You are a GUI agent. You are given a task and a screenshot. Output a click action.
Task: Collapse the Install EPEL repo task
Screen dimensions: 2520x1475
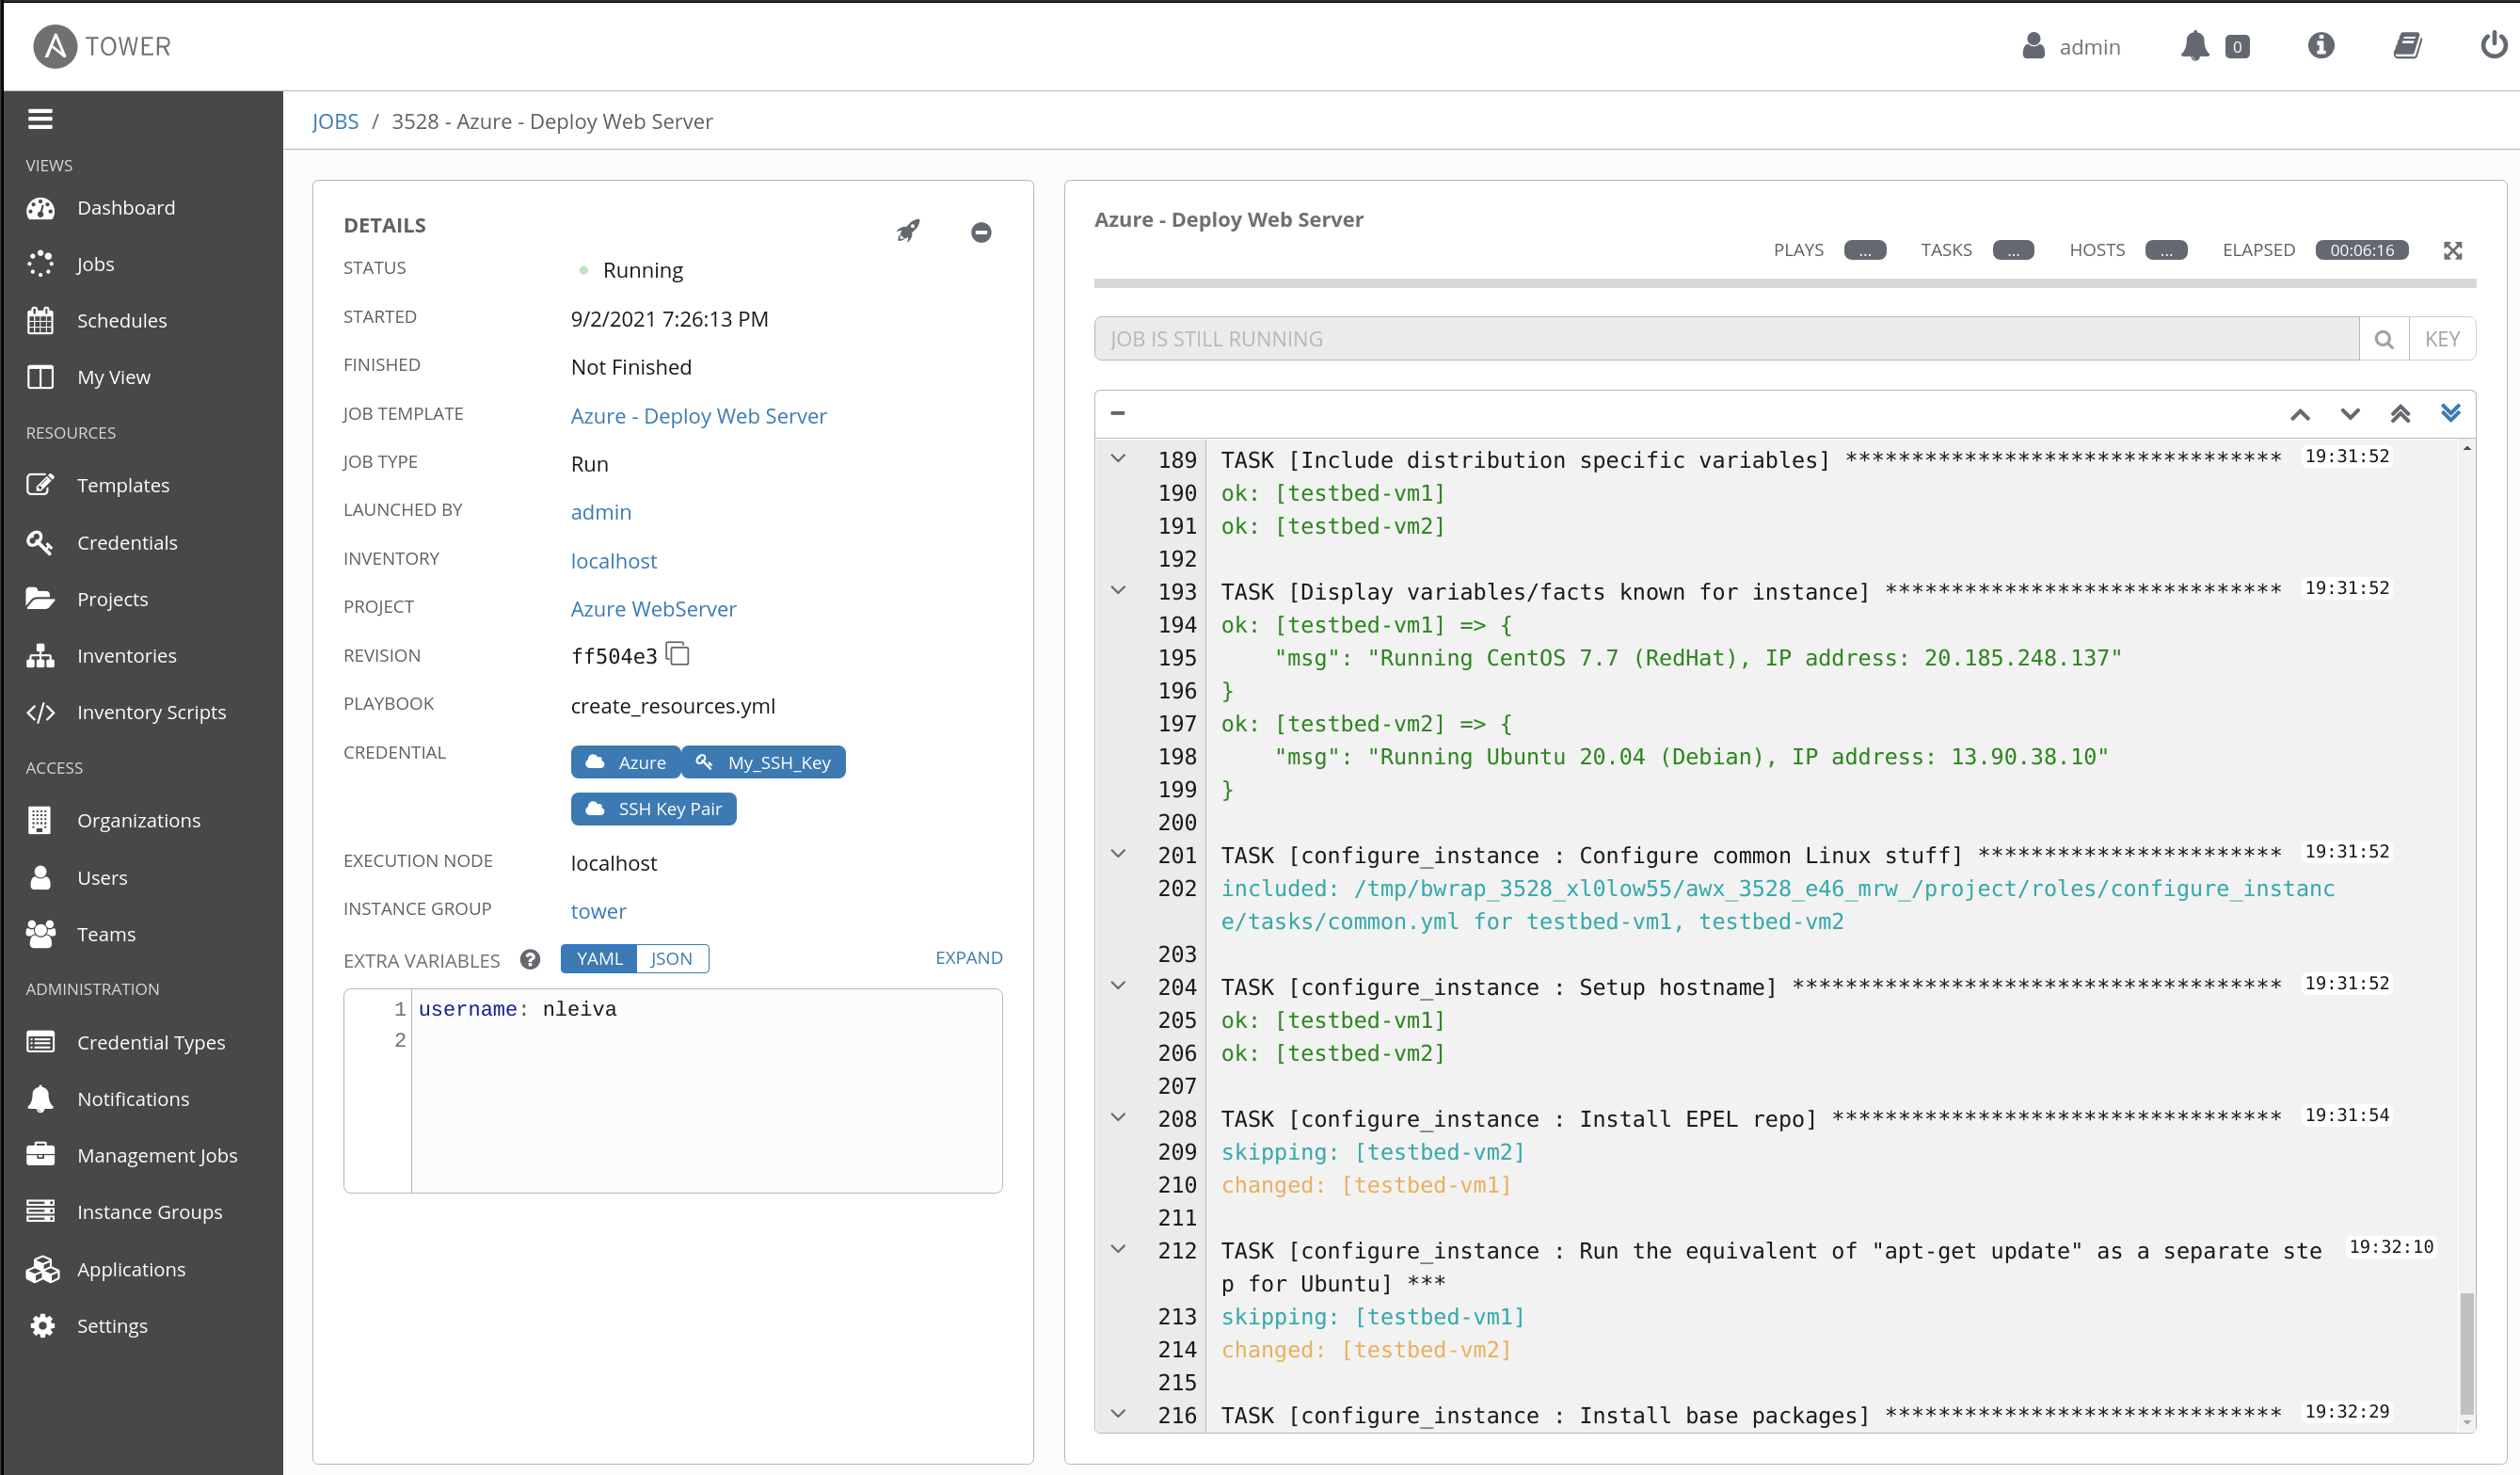tap(1118, 1118)
